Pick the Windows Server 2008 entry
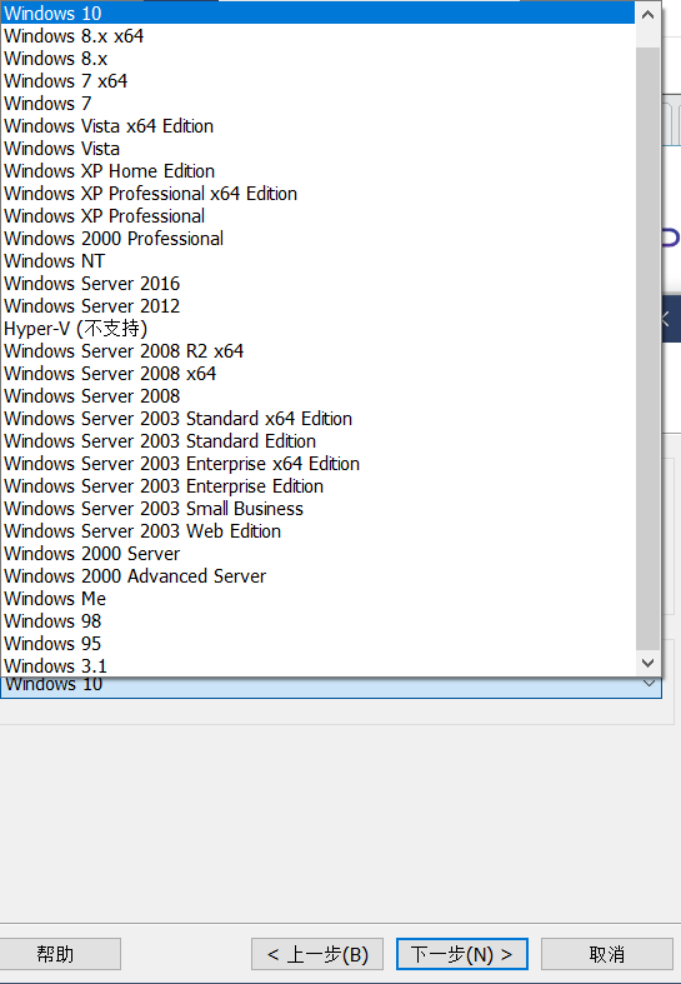This screenshot has width=681, height=984. pos(318,396)
